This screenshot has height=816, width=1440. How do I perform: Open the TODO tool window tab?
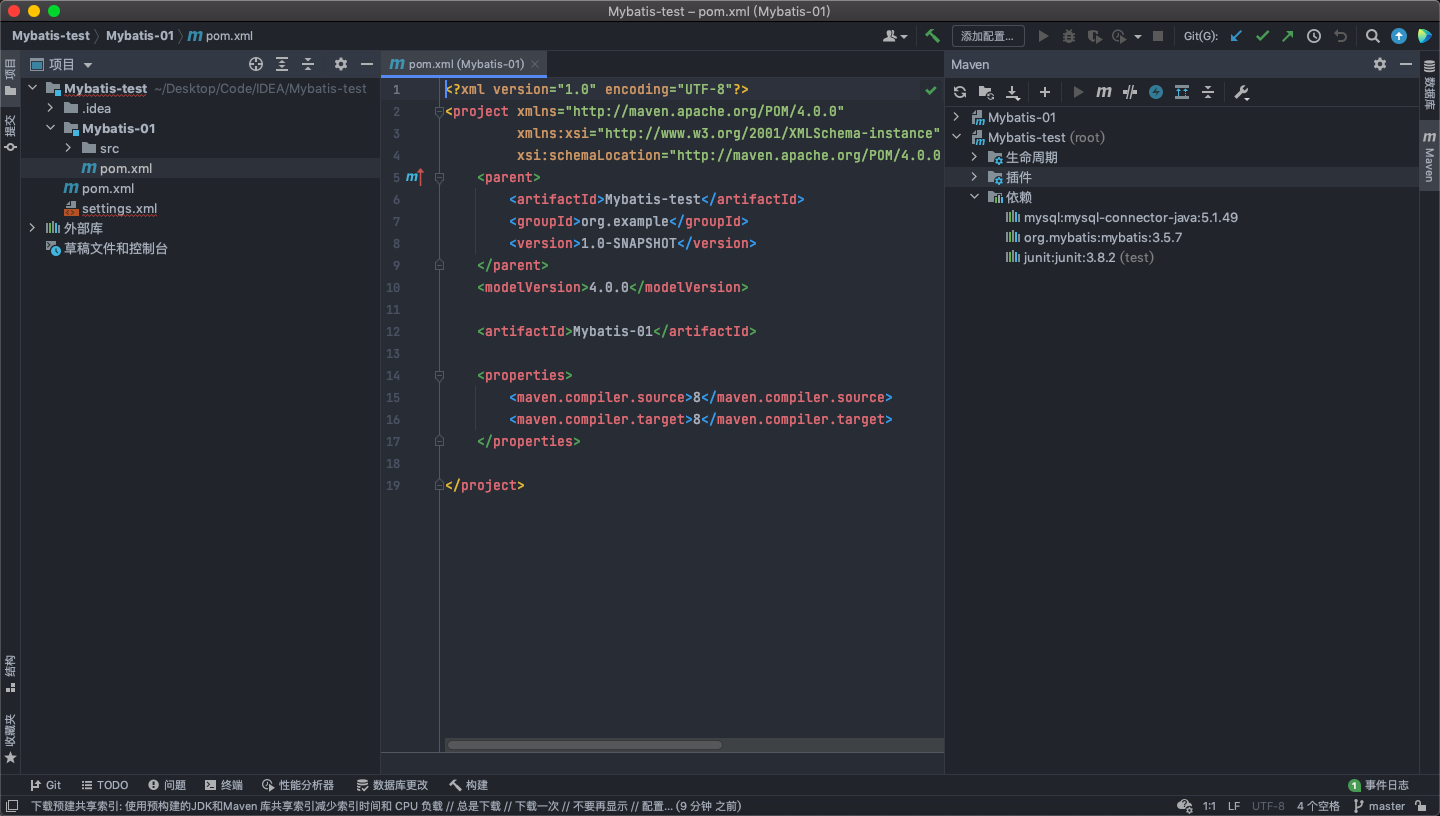(104, 785)
